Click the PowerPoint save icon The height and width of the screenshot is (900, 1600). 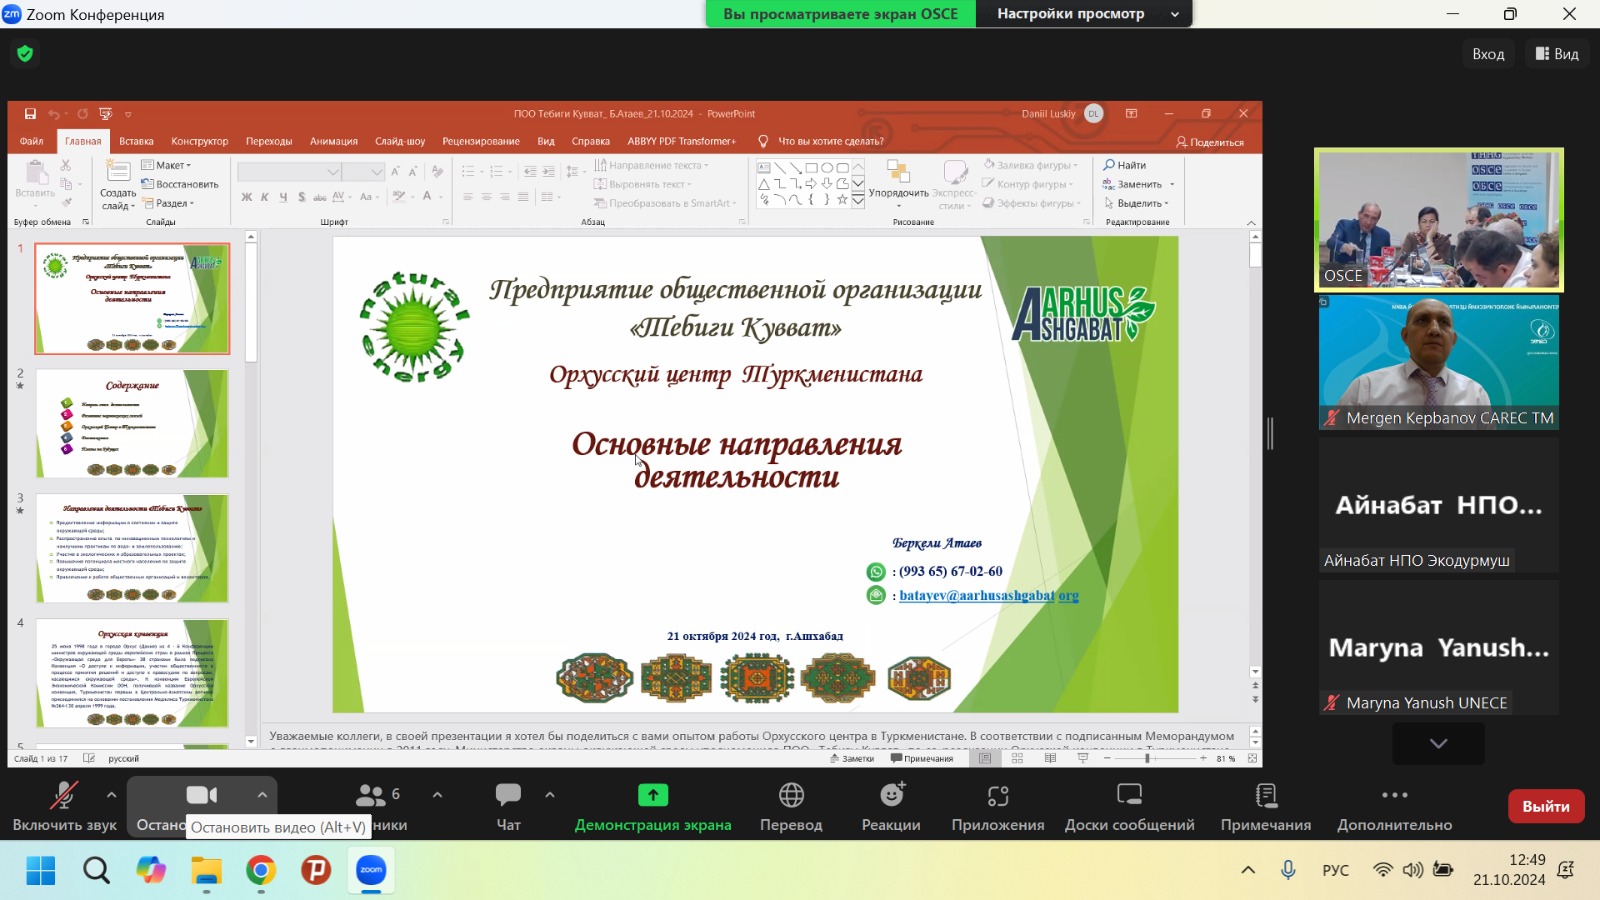click(x=30, y=114)
